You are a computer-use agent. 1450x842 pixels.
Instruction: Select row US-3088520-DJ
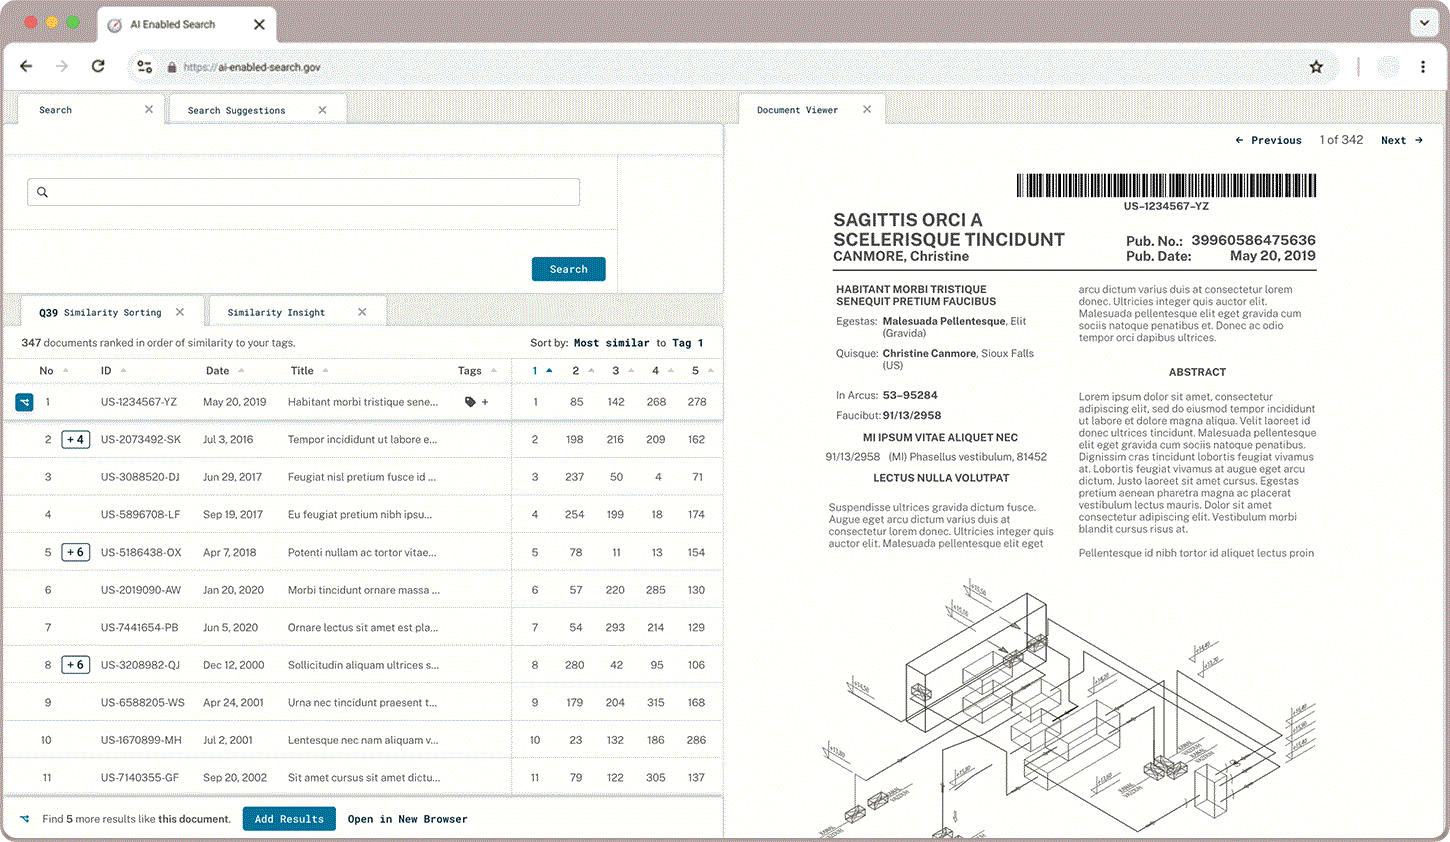click(362, 477)
